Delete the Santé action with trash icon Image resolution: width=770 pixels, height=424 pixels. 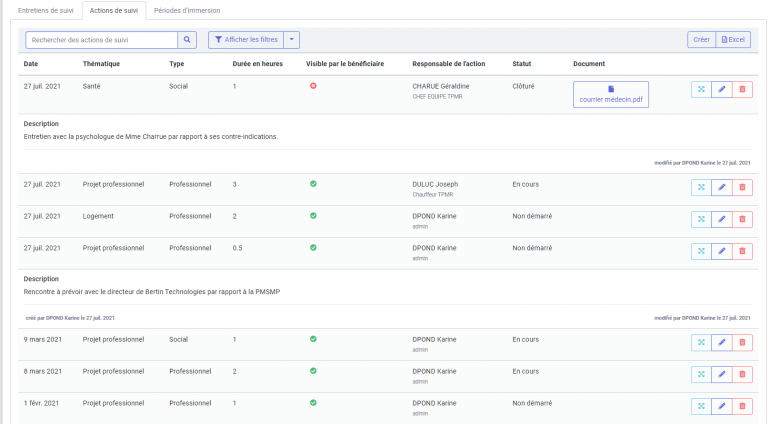[x=742, y=89]
